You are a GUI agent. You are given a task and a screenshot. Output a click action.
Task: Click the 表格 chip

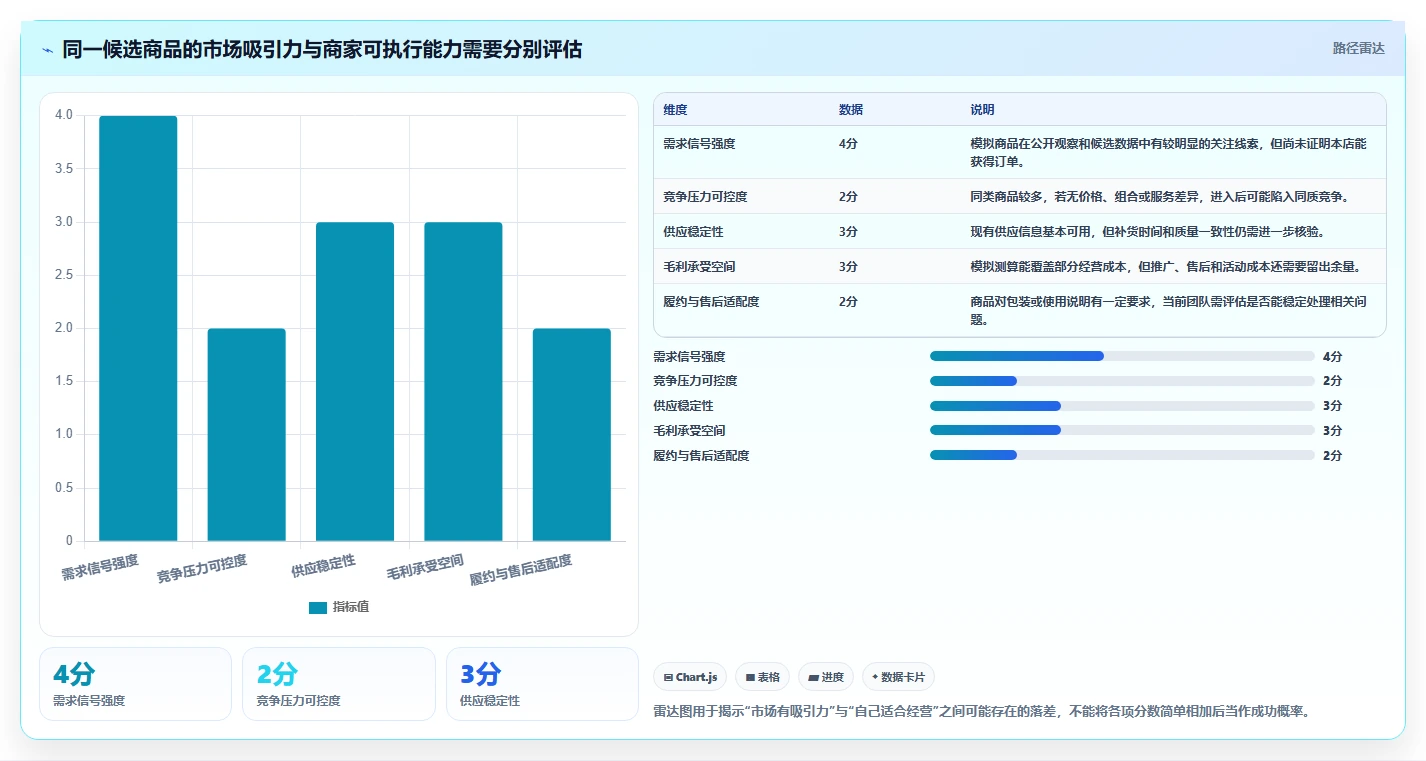click(x=762, y=677)
